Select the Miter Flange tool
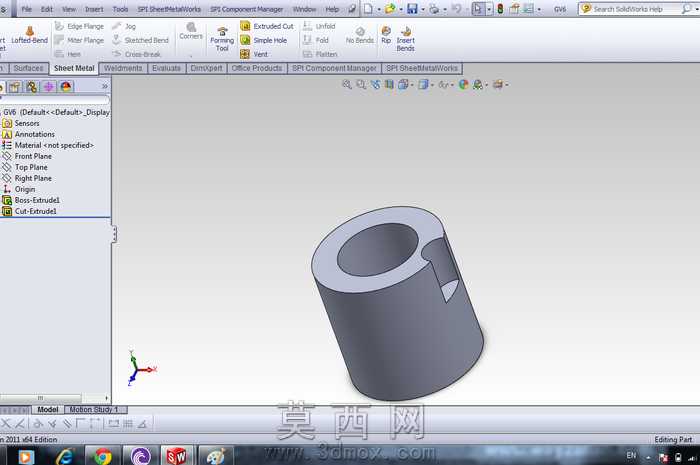The height and width of the screenshot is (465, 700). point(79,40)
